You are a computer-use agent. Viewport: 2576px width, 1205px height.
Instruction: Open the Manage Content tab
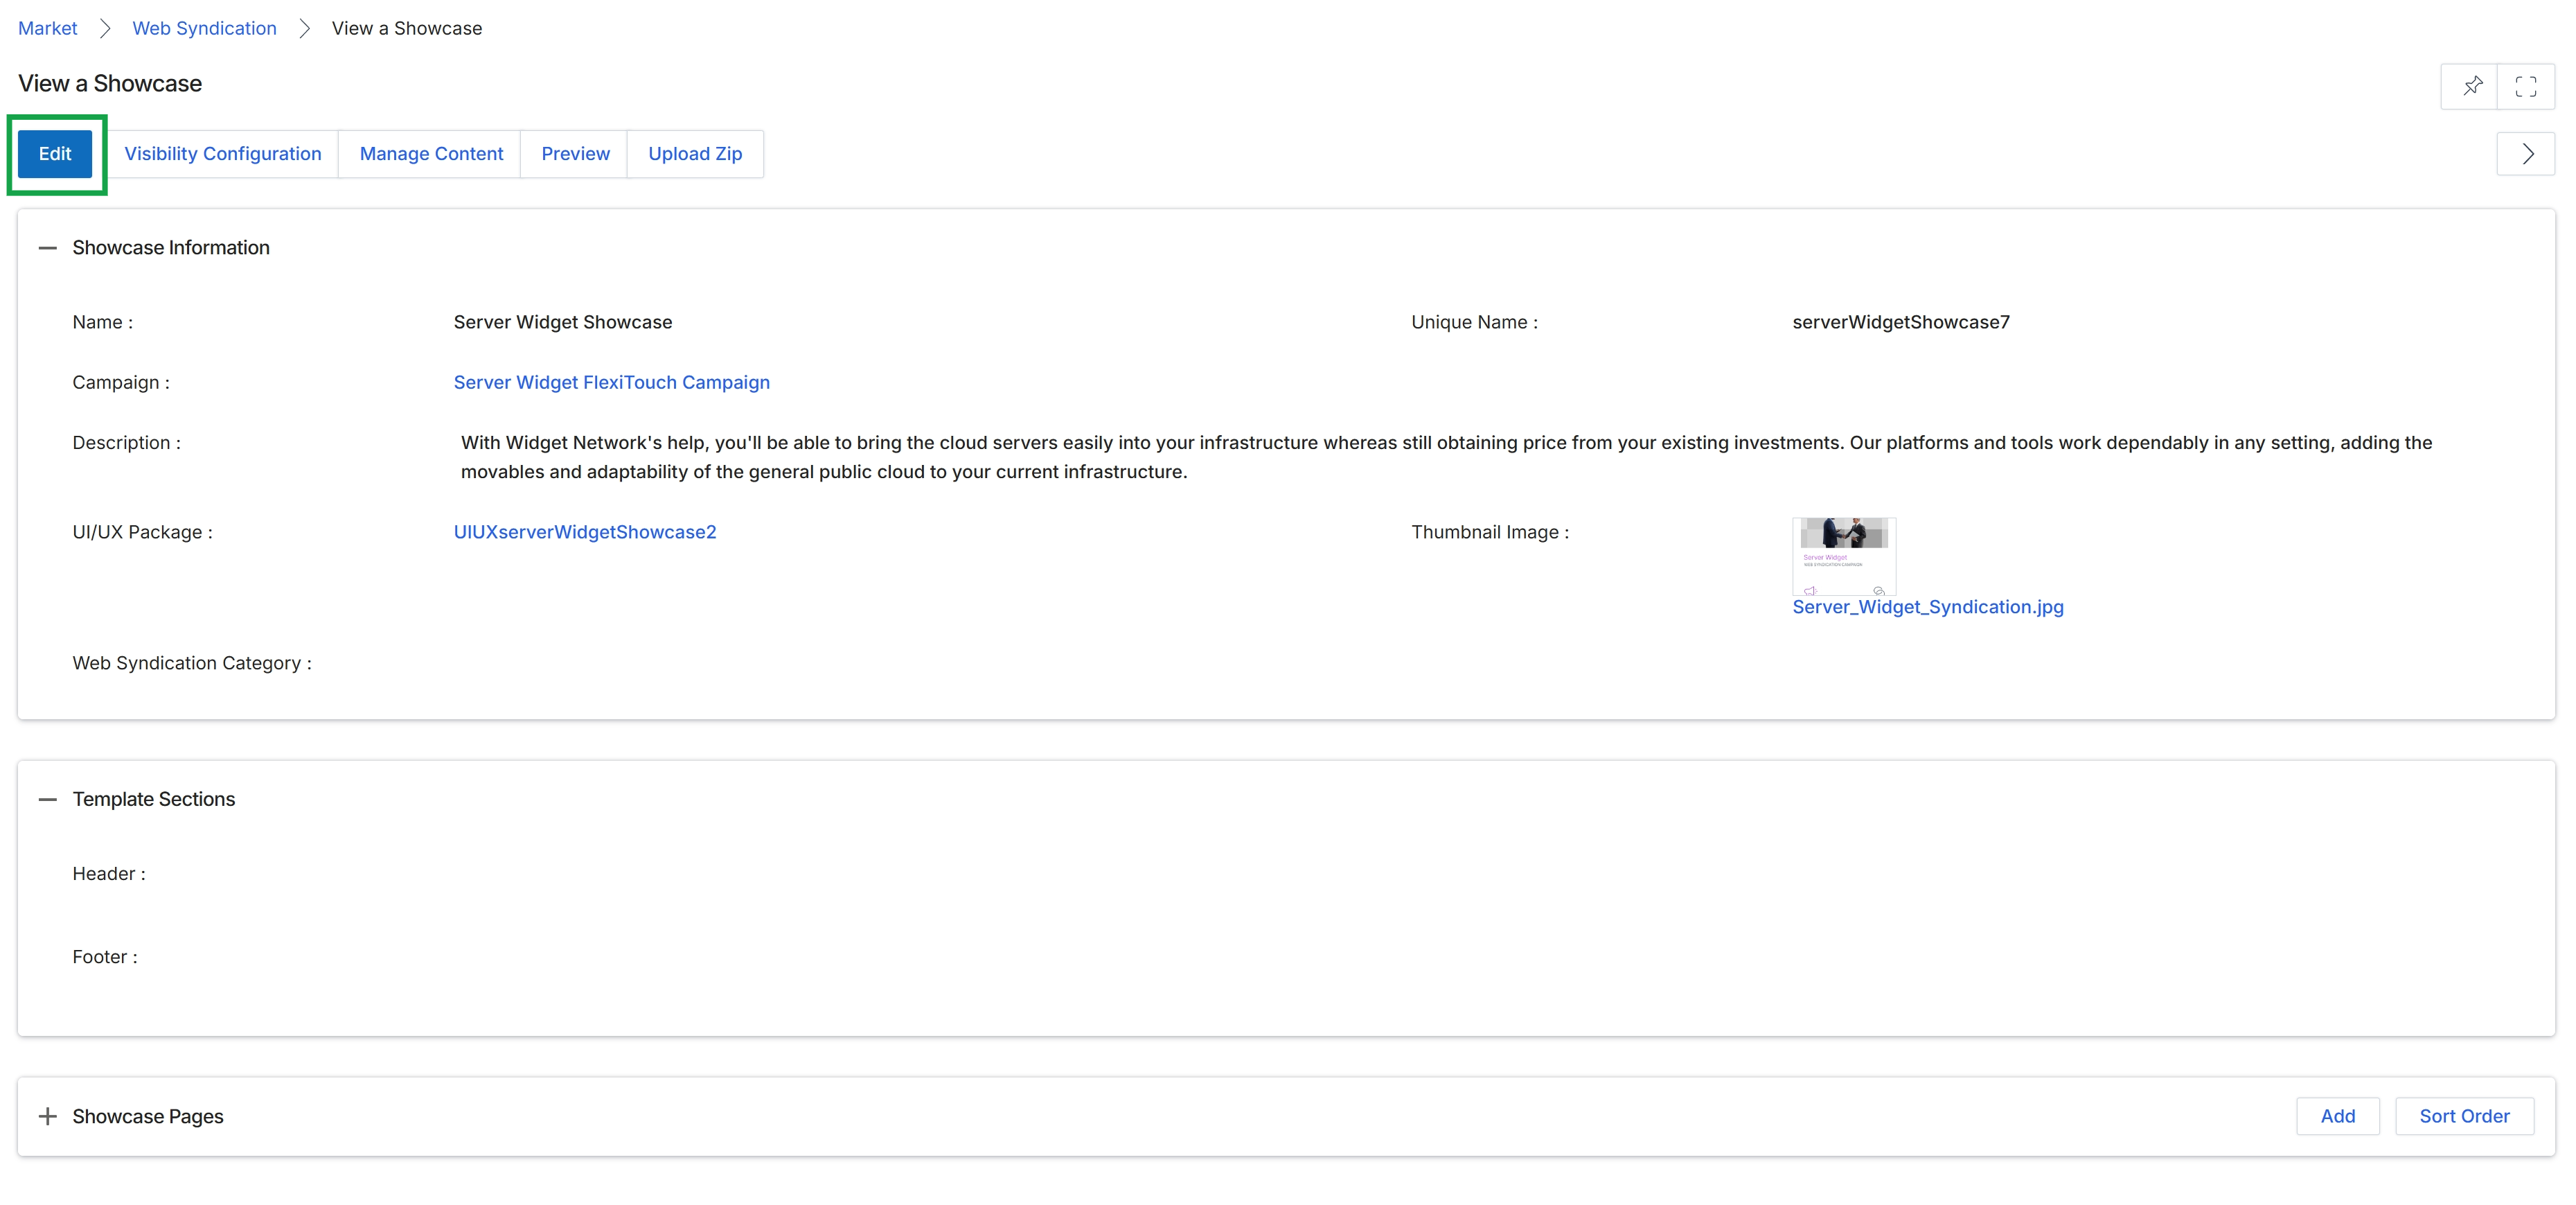point(431,154)
